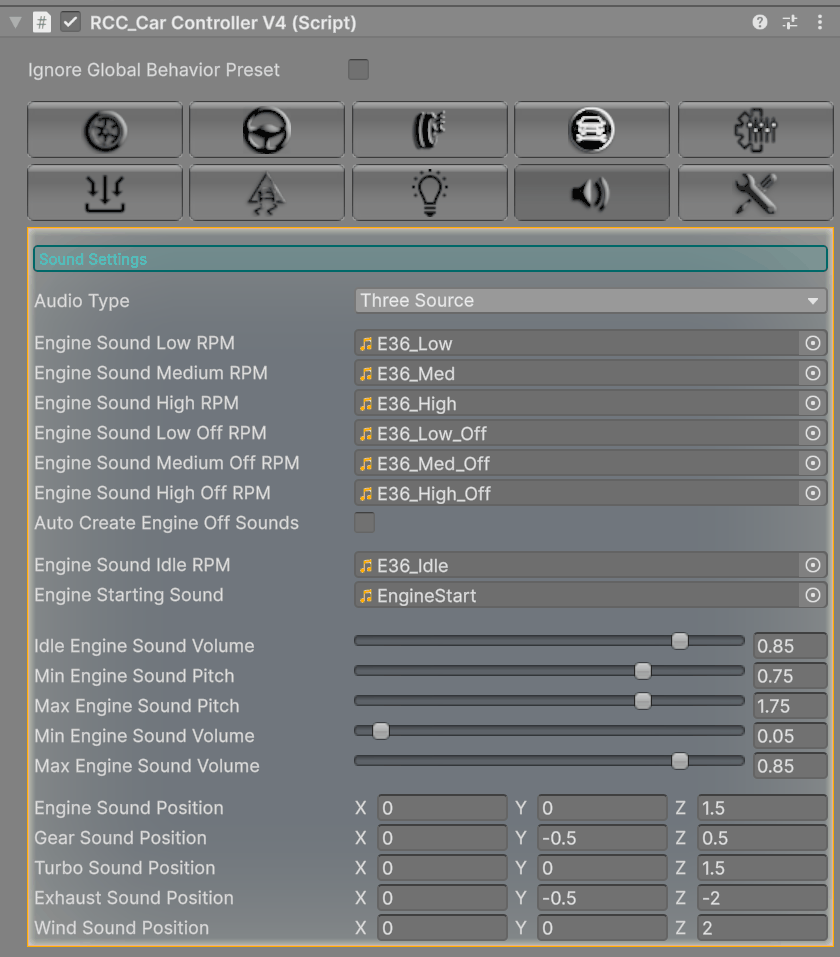Pick object for Engine Sound Low Off RPM
Image resolution: width=840 pixels, height=957 pixels.
(x=813, y=433)
